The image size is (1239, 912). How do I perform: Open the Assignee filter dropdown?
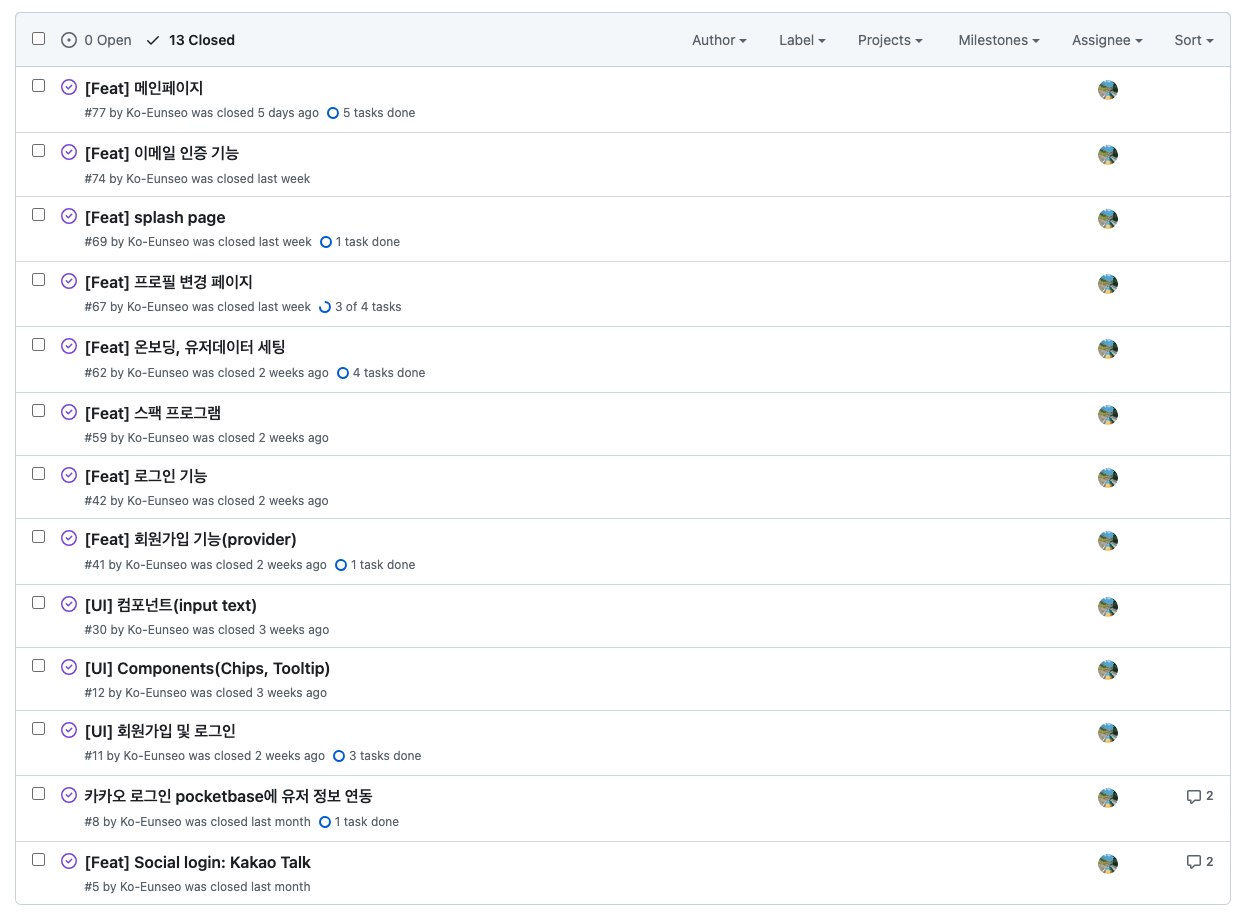(1107, 40)
